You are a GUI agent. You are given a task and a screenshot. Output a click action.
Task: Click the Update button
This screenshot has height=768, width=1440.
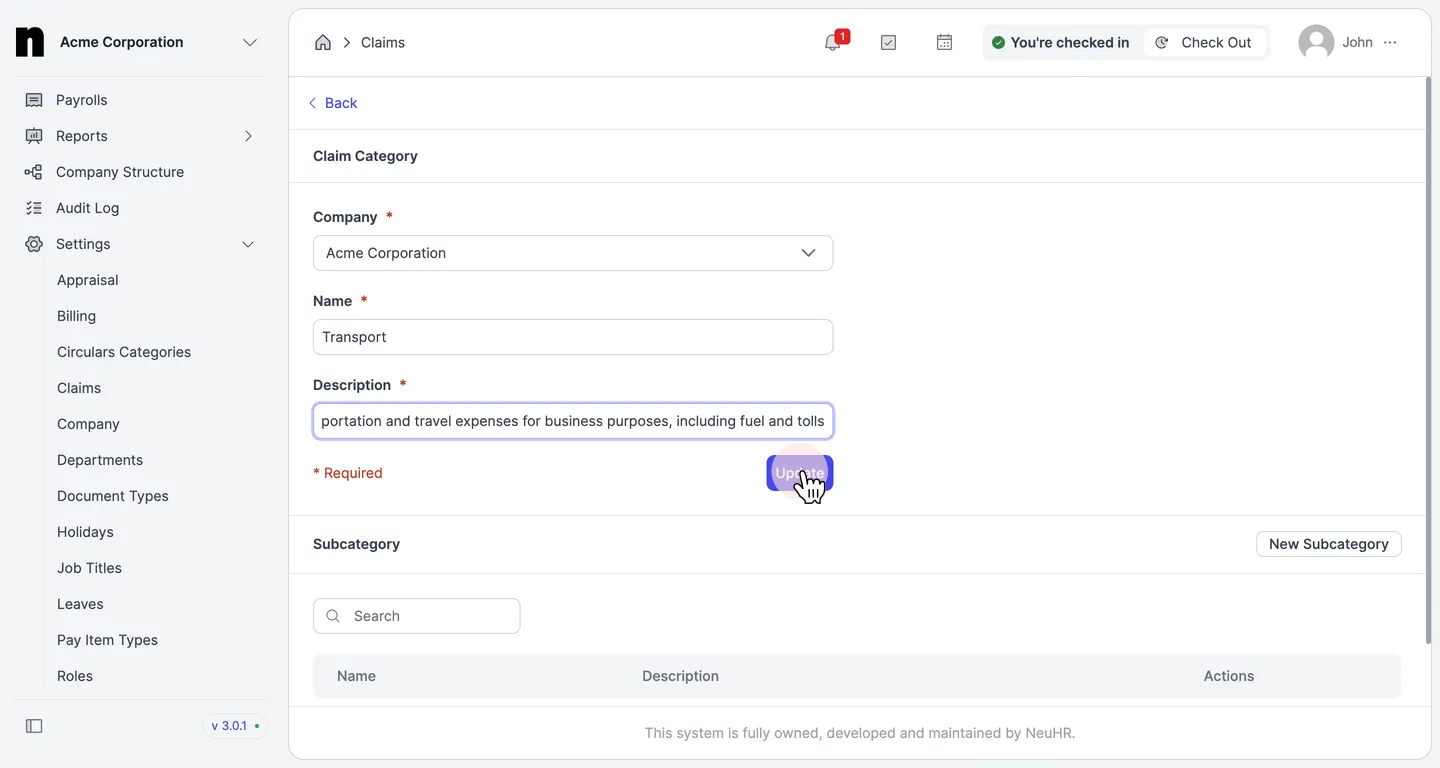(800, 473)
